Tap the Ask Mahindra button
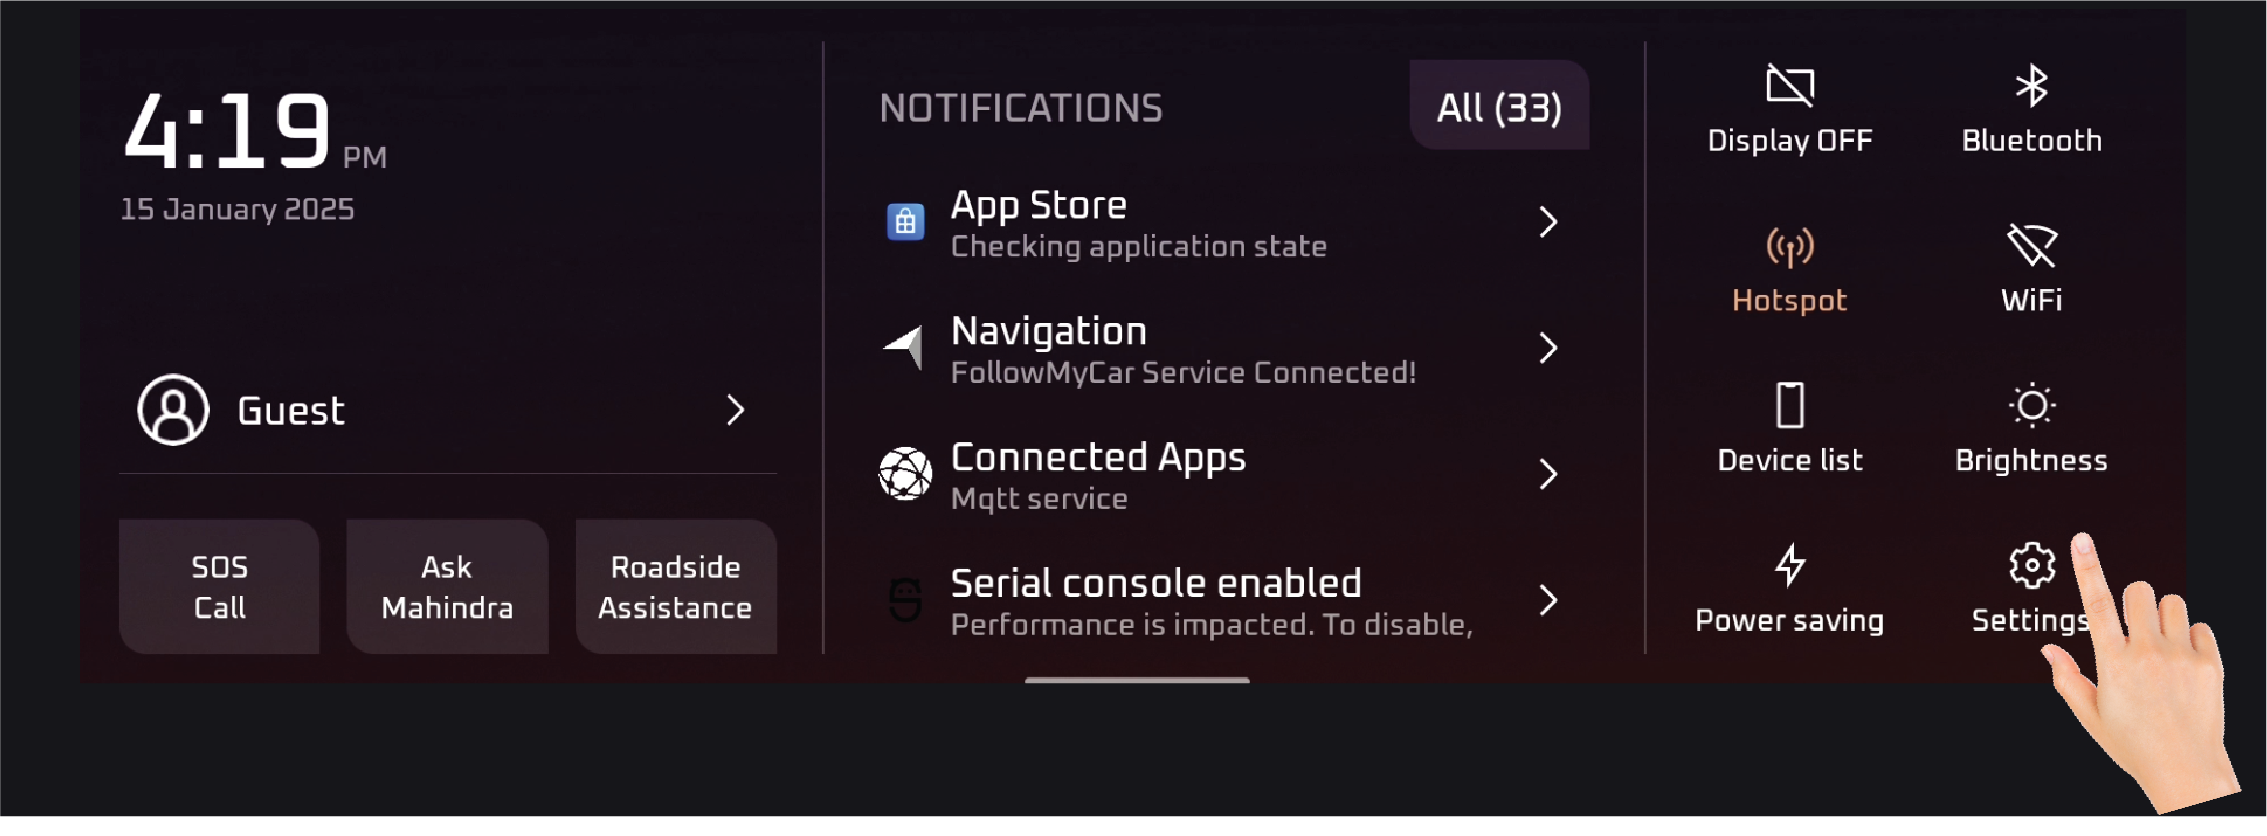The height and width of the screenshot is (836, 2267). [x=447, y=587]
